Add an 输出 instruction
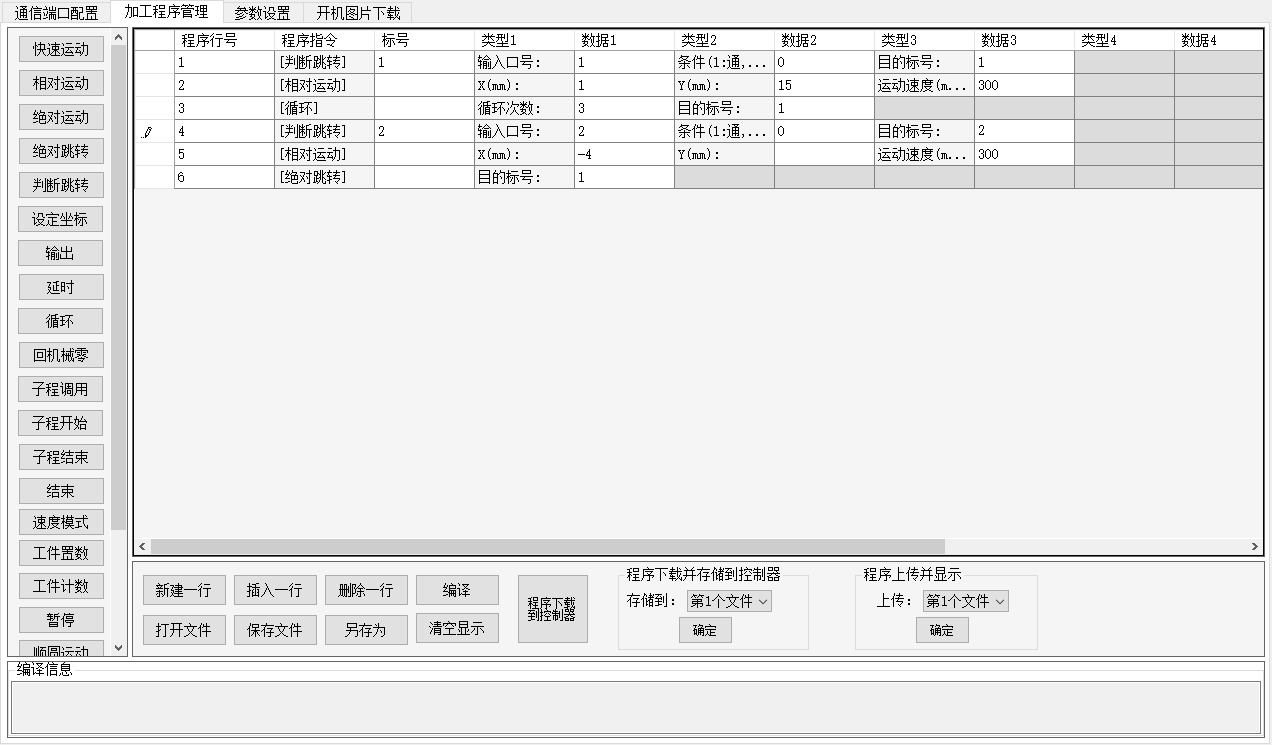Viewport: 1272px width, 745px height. 61,253
